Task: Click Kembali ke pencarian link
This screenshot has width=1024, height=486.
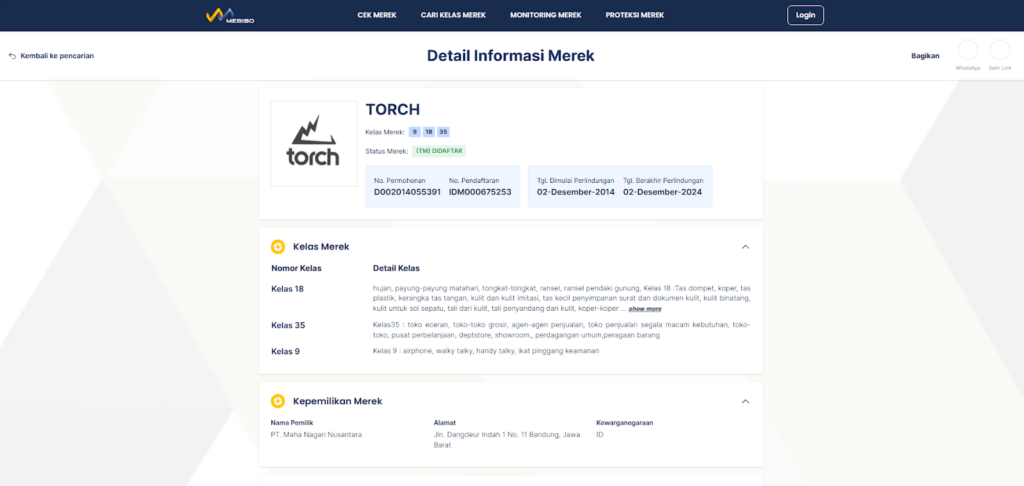Action: coord(57,56)
